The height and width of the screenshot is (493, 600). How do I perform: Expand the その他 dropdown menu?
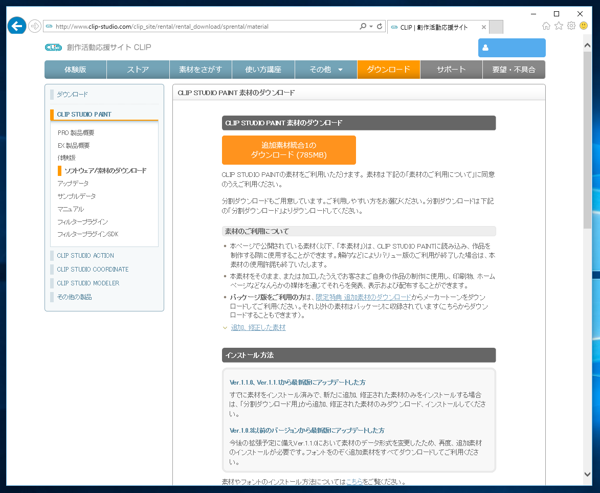coord(326,69)
